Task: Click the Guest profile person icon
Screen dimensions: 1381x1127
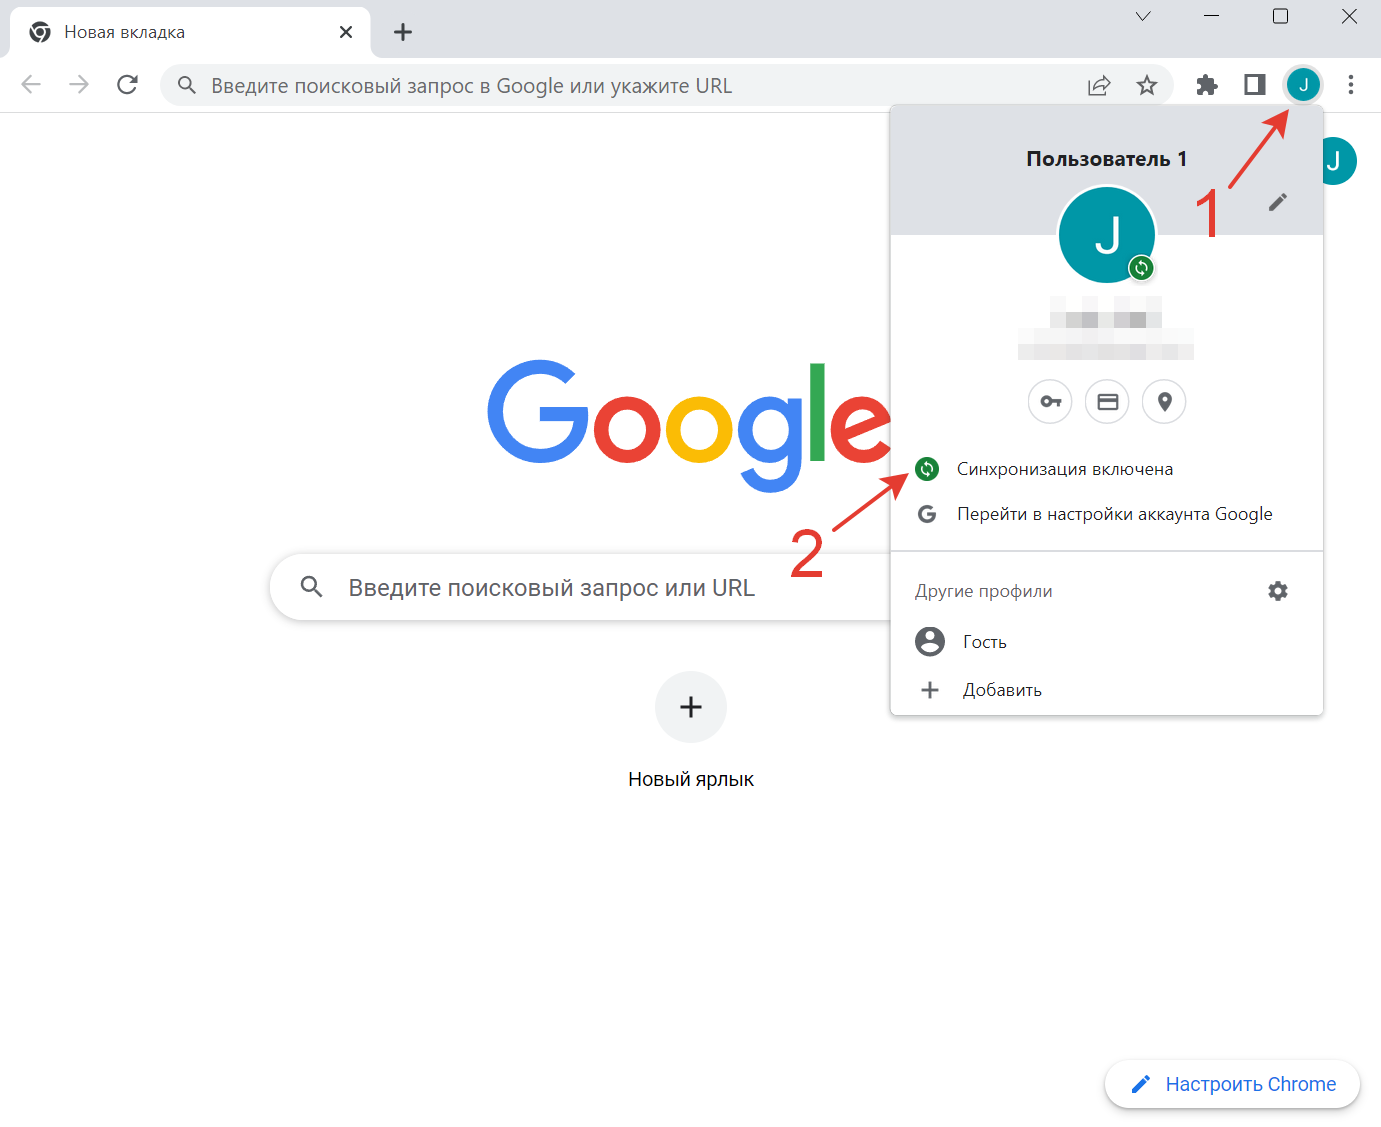Action: [x=930, y=642]
